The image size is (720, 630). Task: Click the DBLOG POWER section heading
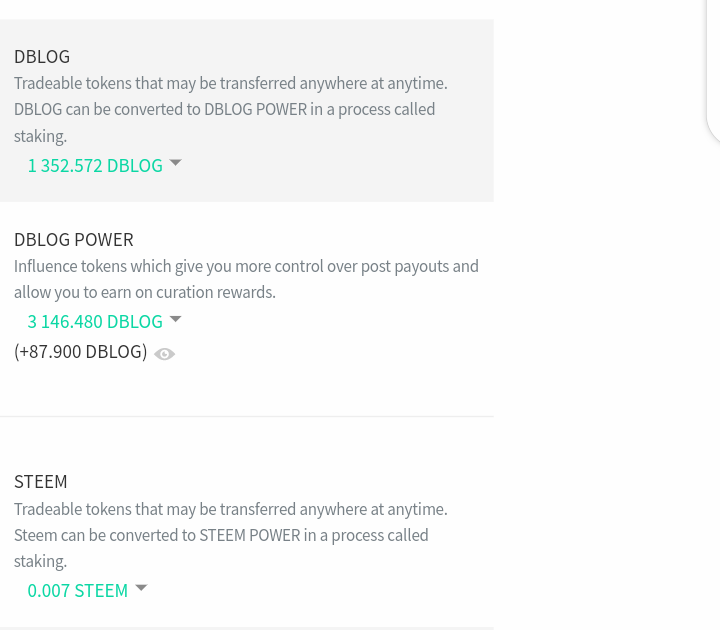[73, 239]
